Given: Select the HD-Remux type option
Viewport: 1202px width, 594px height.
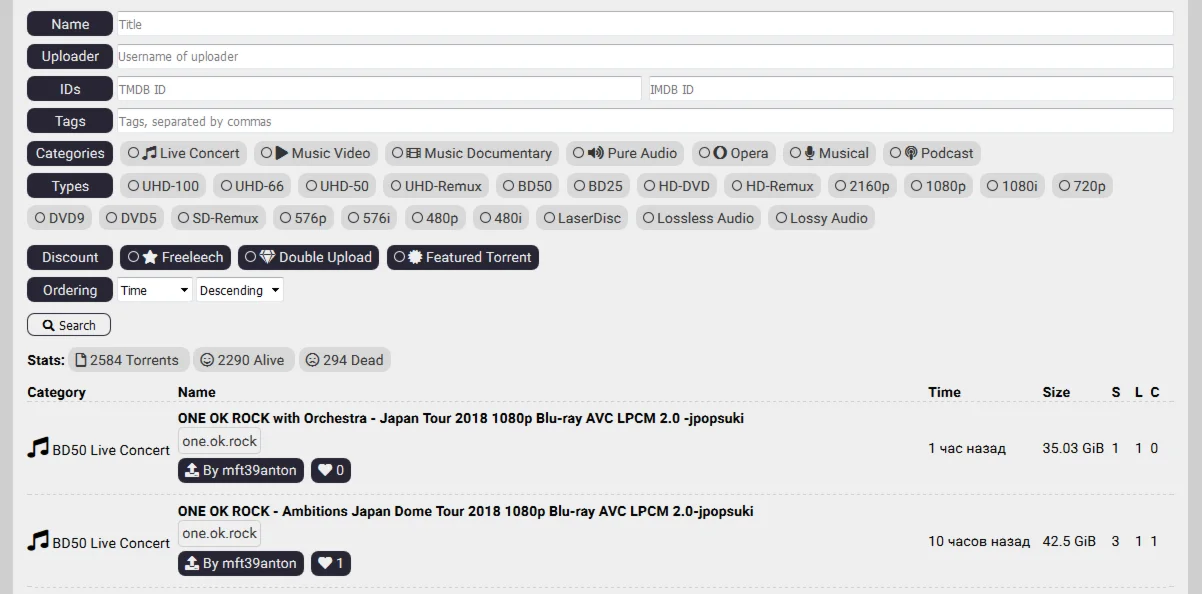Looking at the screenshot, I should click(x=771, y=186).
